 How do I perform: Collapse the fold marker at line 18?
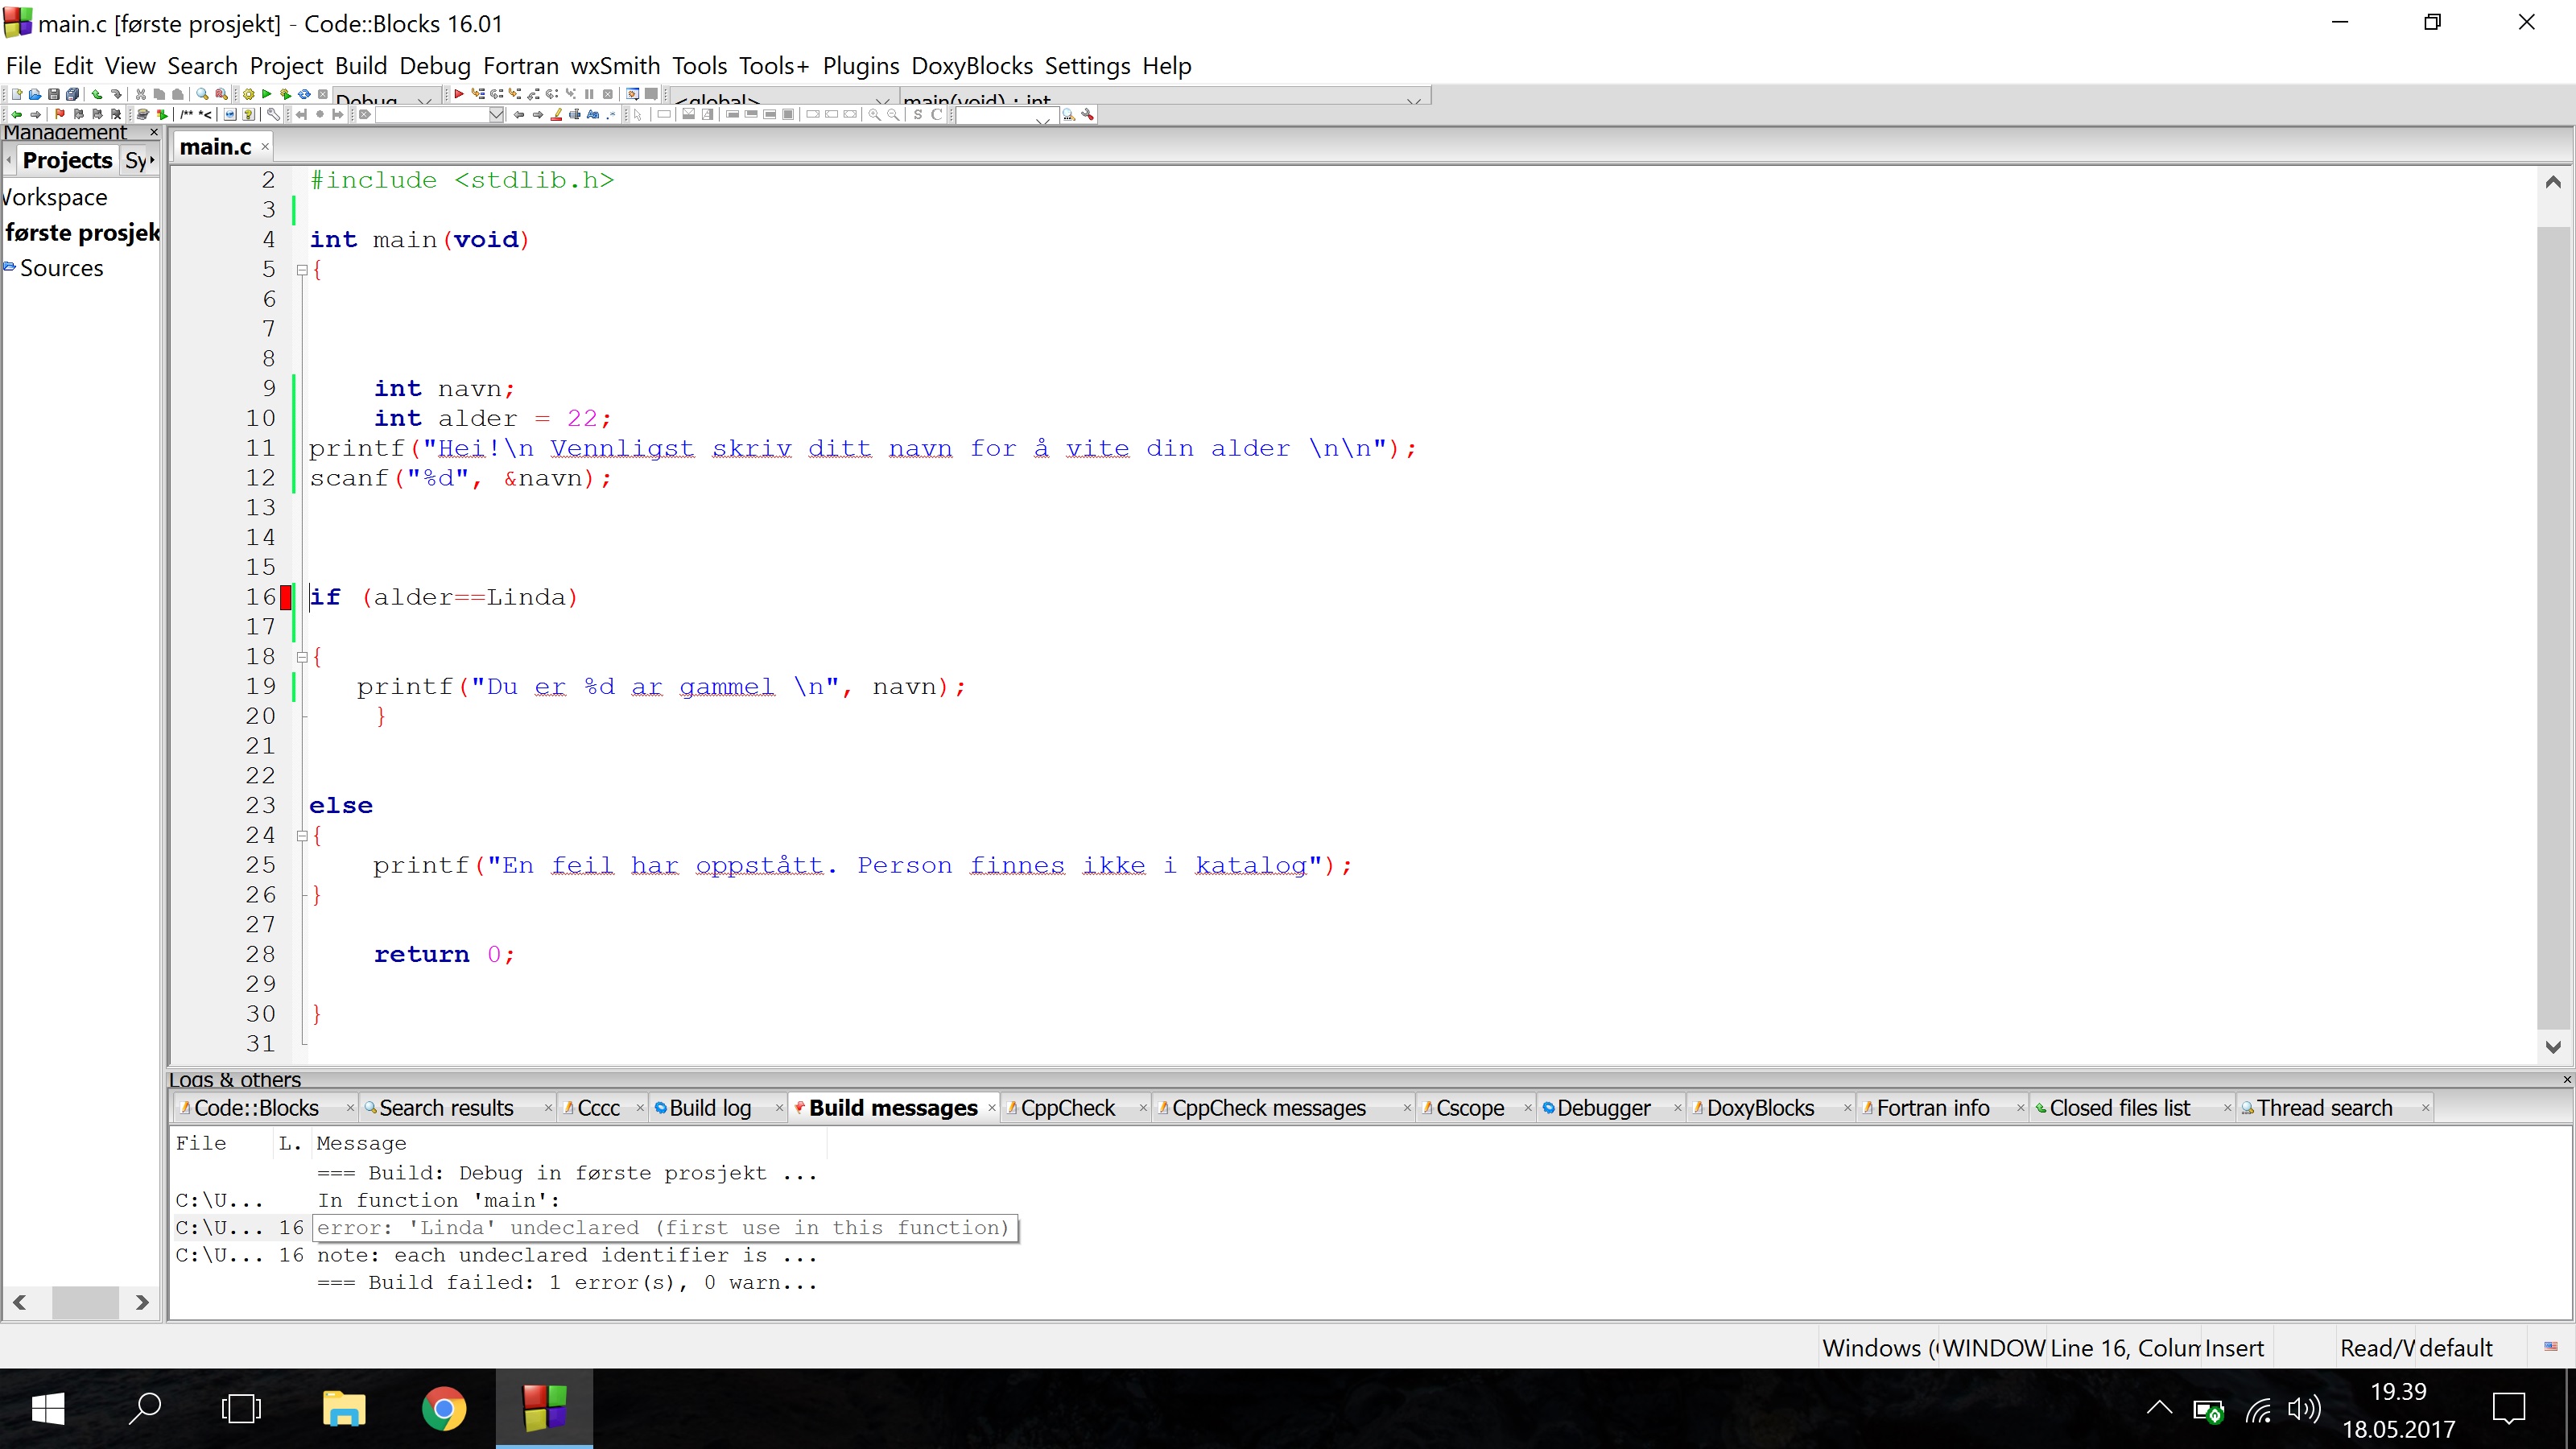pos(301,657)
